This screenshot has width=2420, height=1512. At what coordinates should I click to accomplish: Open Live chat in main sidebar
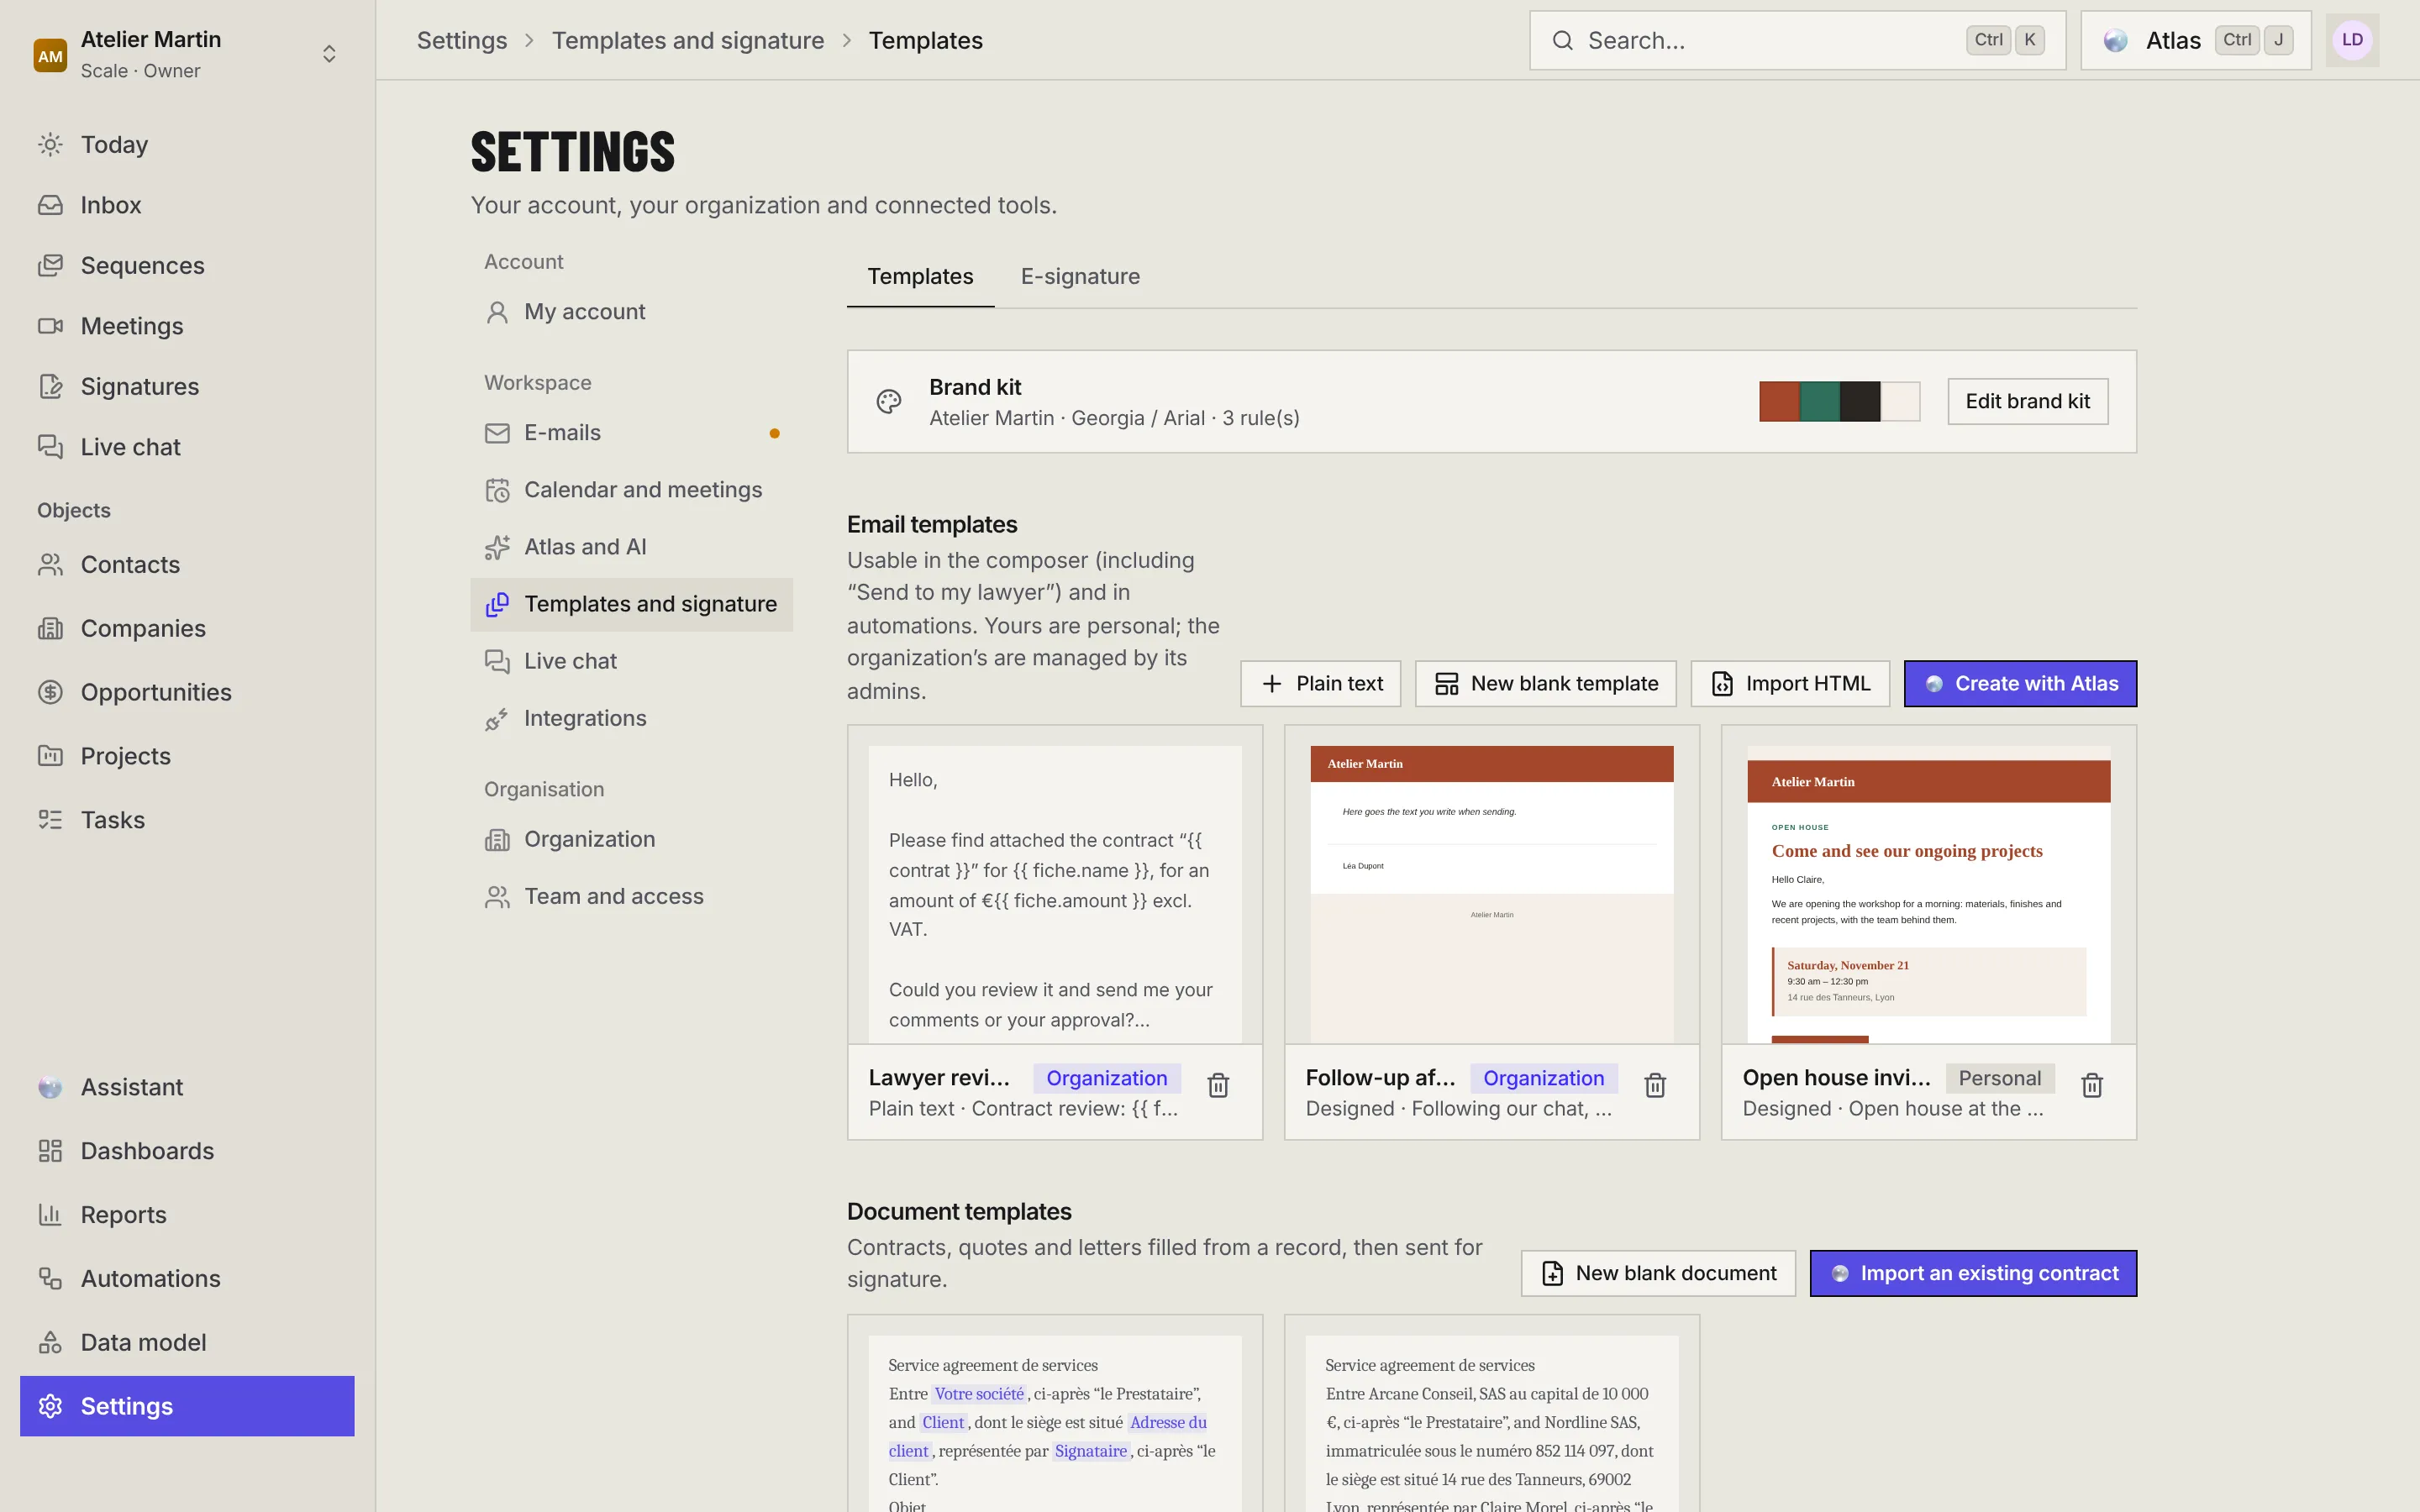pyautogui.click(x=187, y=447)
